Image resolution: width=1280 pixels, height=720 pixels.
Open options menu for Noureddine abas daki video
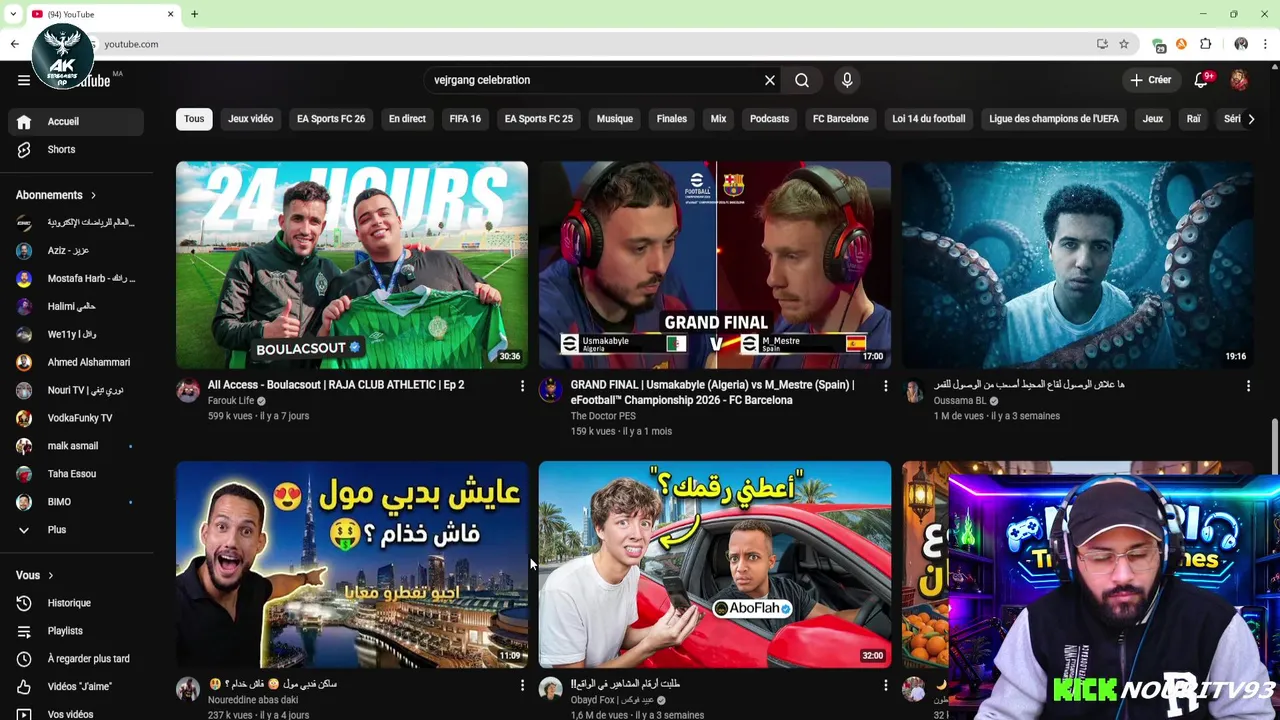[522, 685]
